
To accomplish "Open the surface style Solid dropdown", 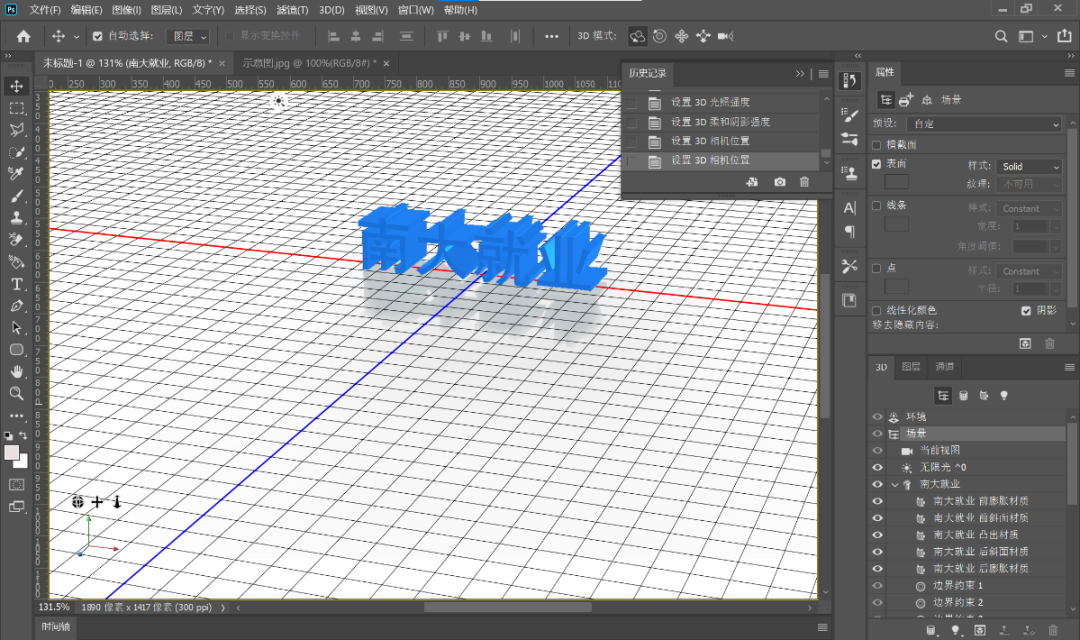I will click(1029, 166).
